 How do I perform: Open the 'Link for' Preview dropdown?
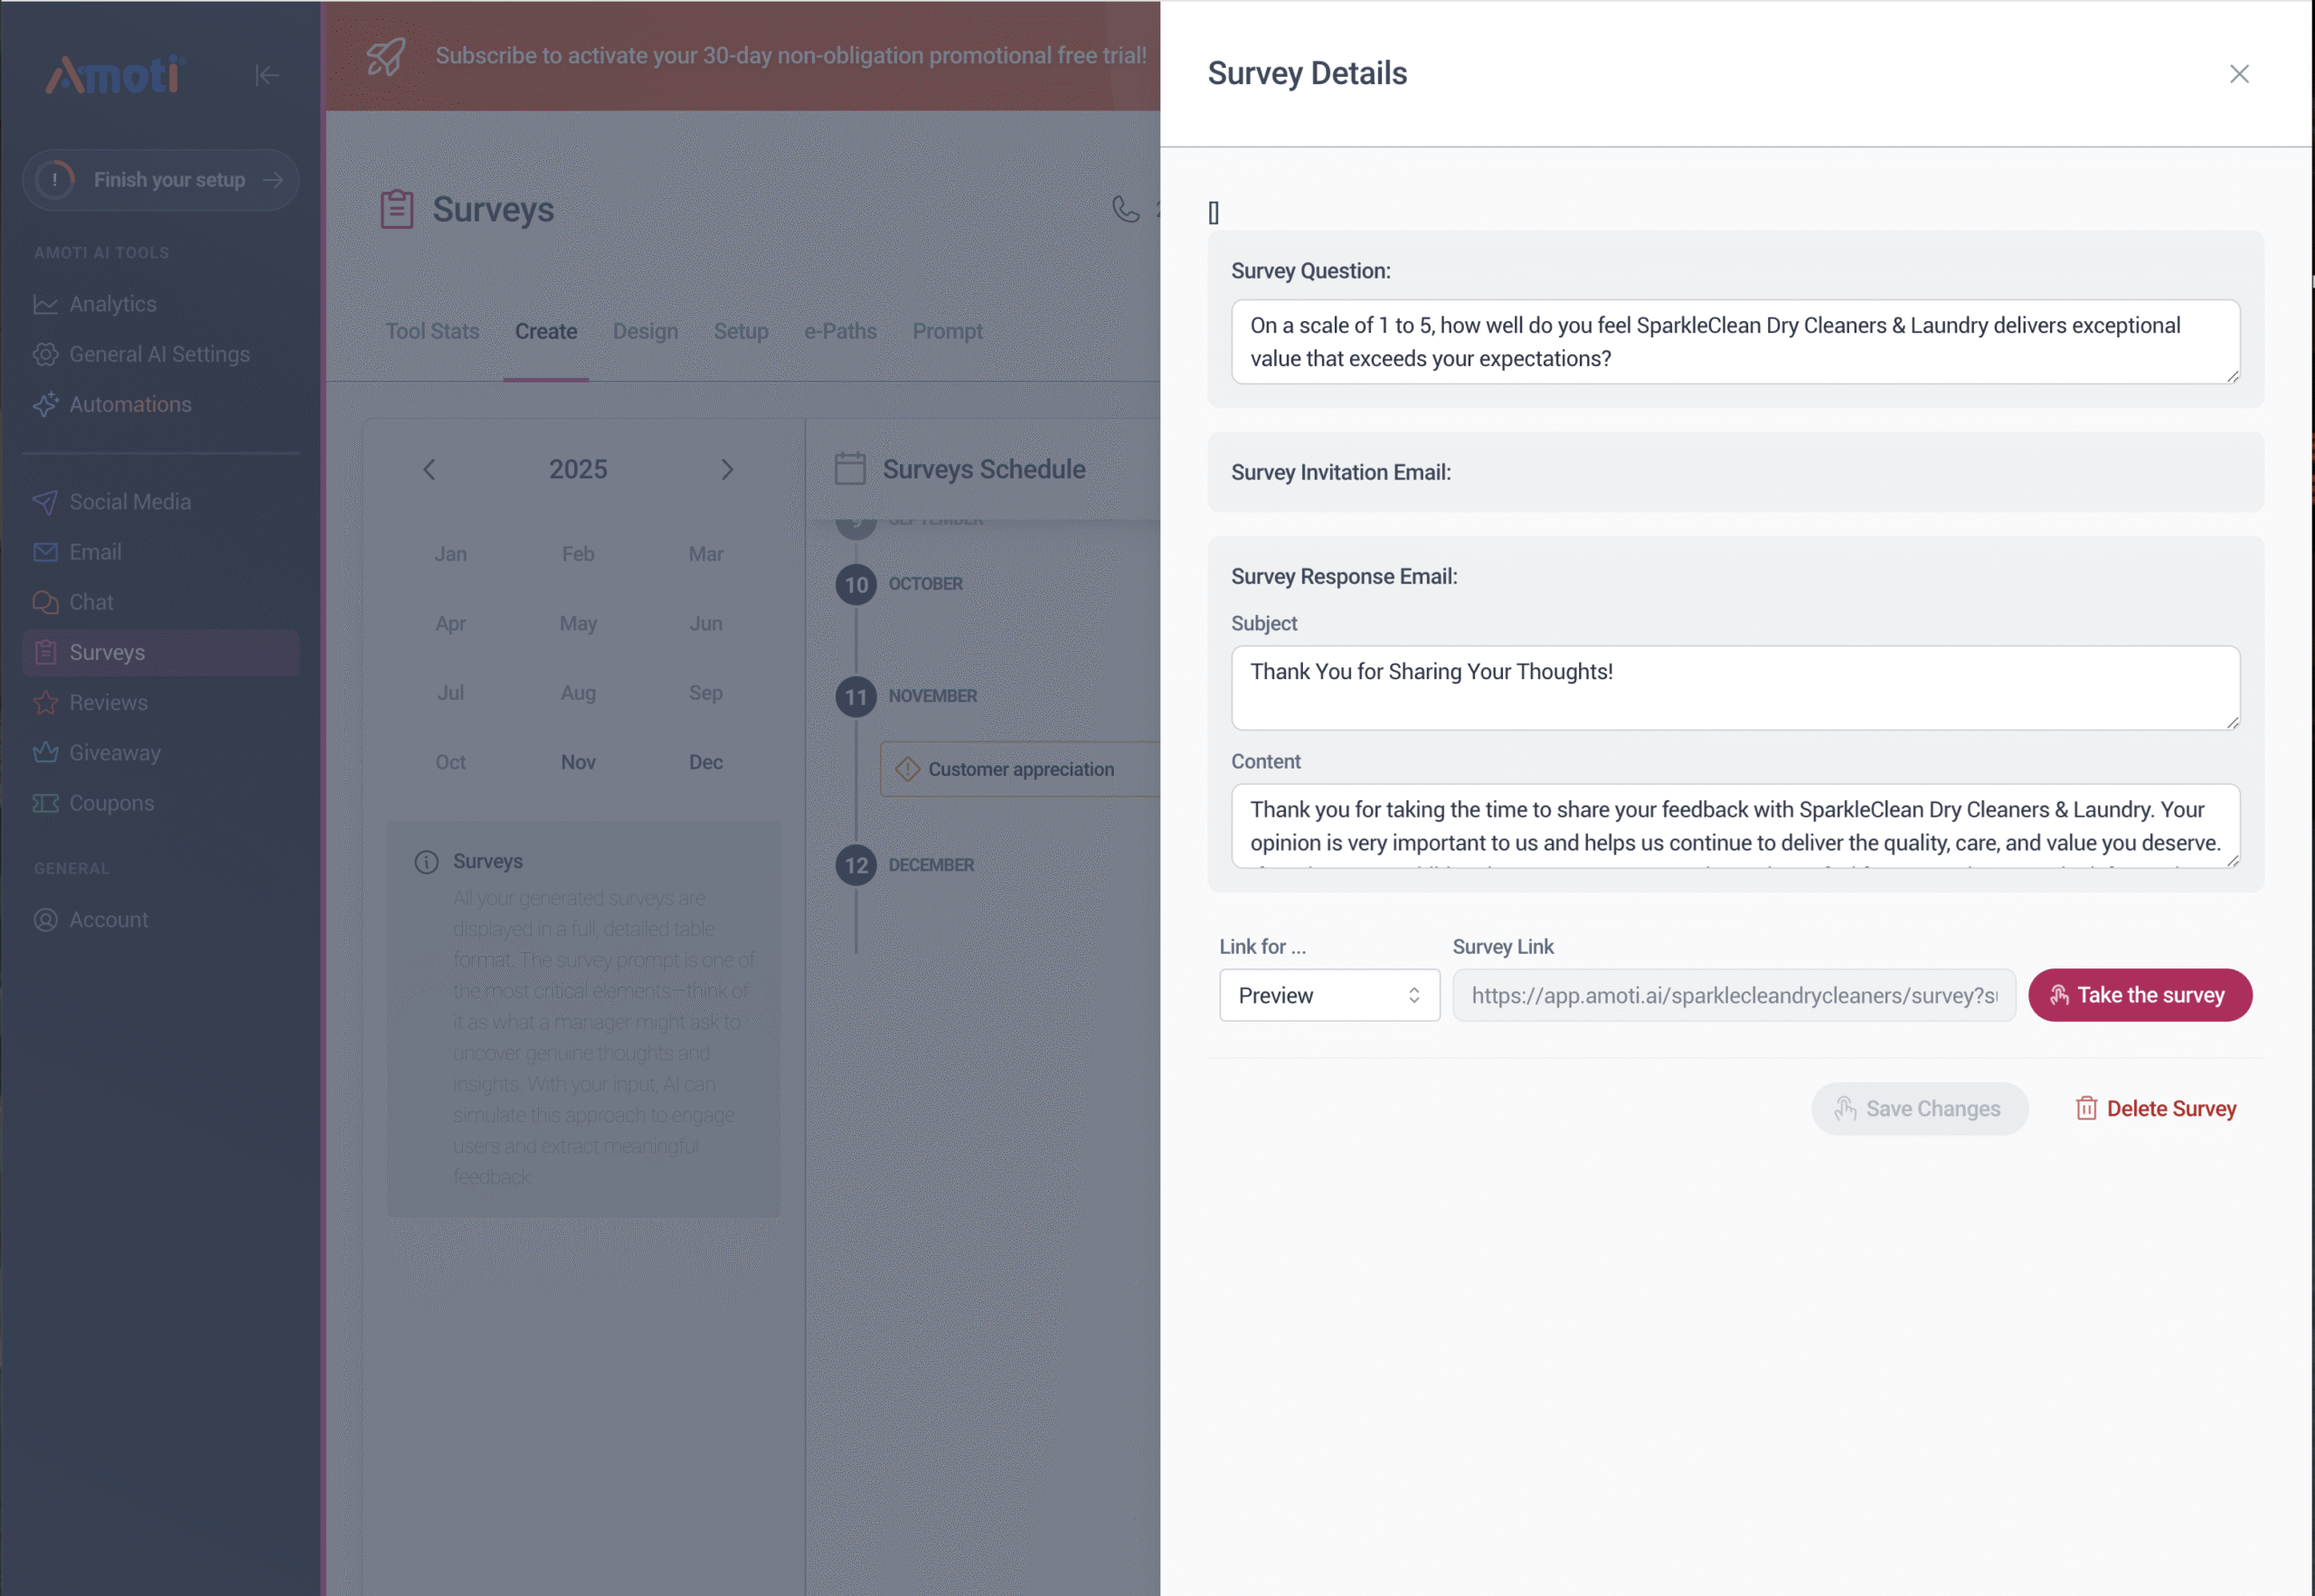click(x=1328, y=995)
